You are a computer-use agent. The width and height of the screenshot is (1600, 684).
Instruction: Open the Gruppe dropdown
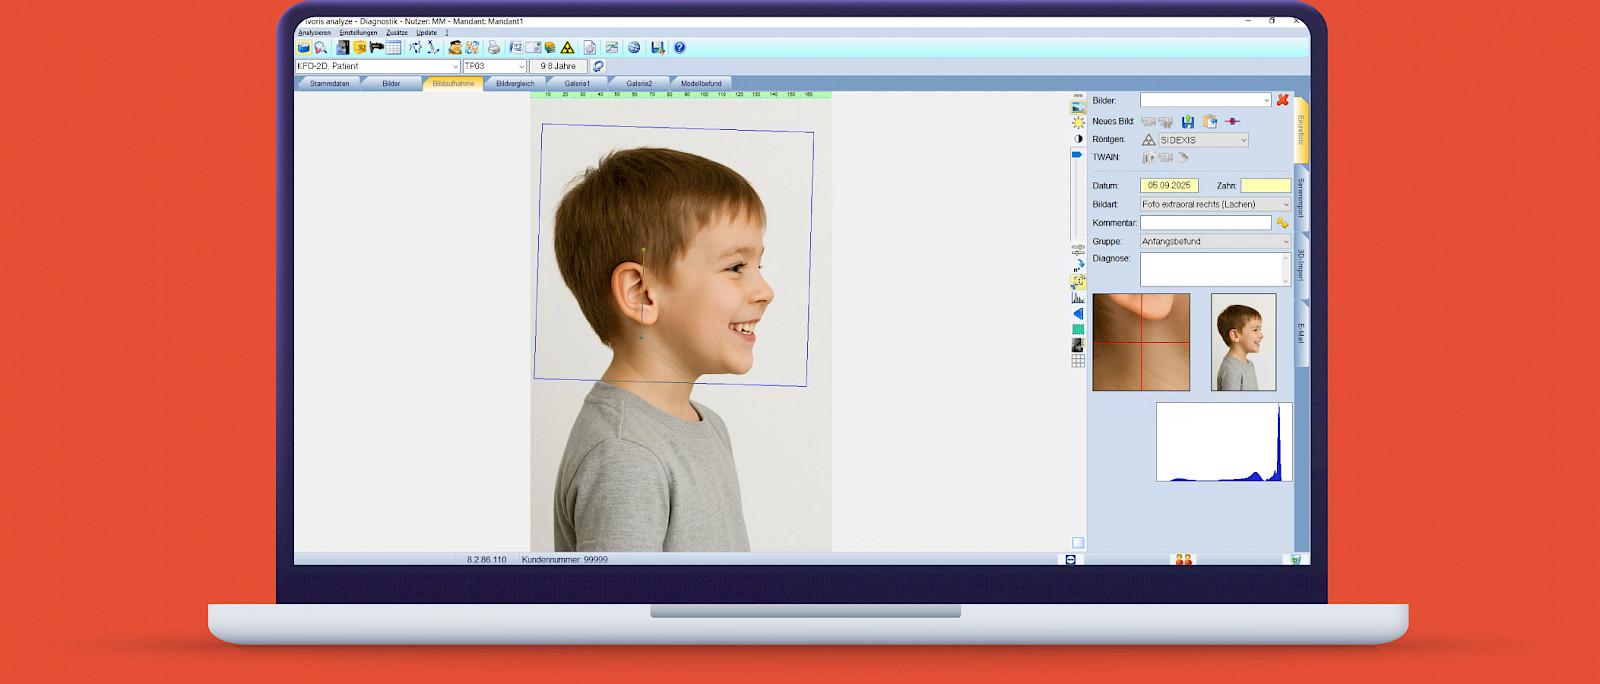tap(1286, 241)
